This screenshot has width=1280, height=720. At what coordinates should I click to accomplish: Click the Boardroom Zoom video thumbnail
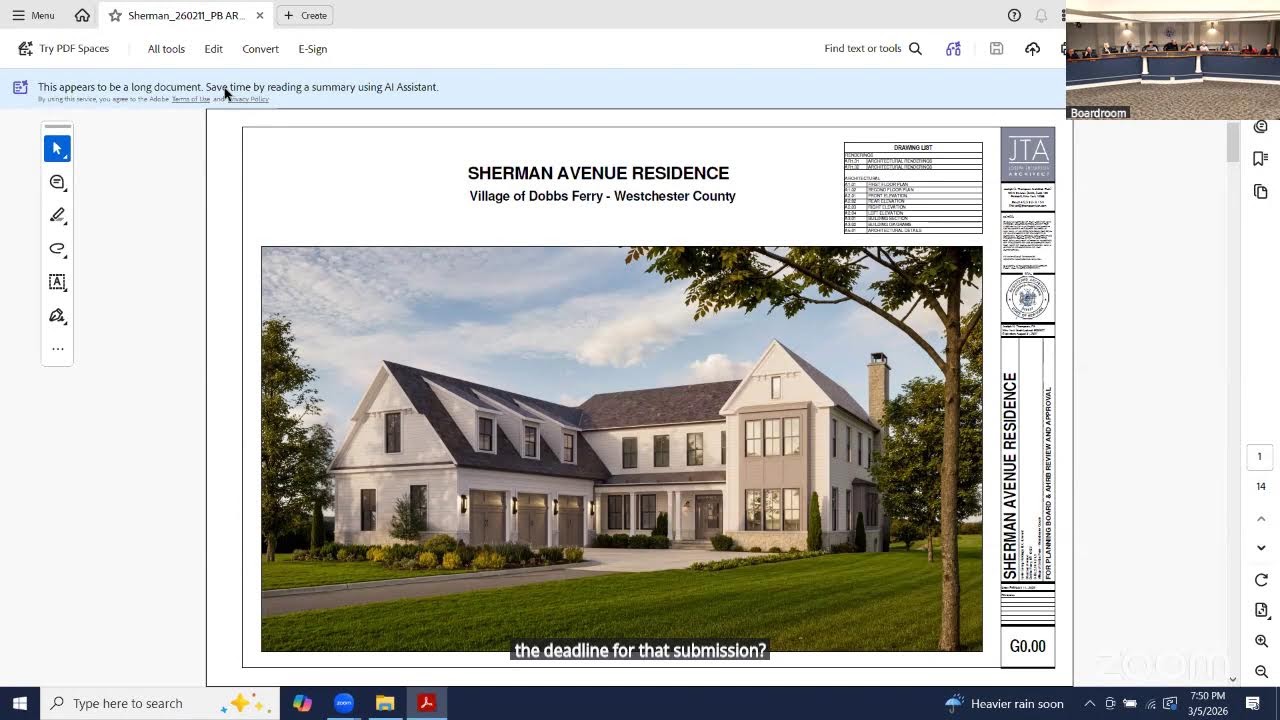pos(1172,60)
